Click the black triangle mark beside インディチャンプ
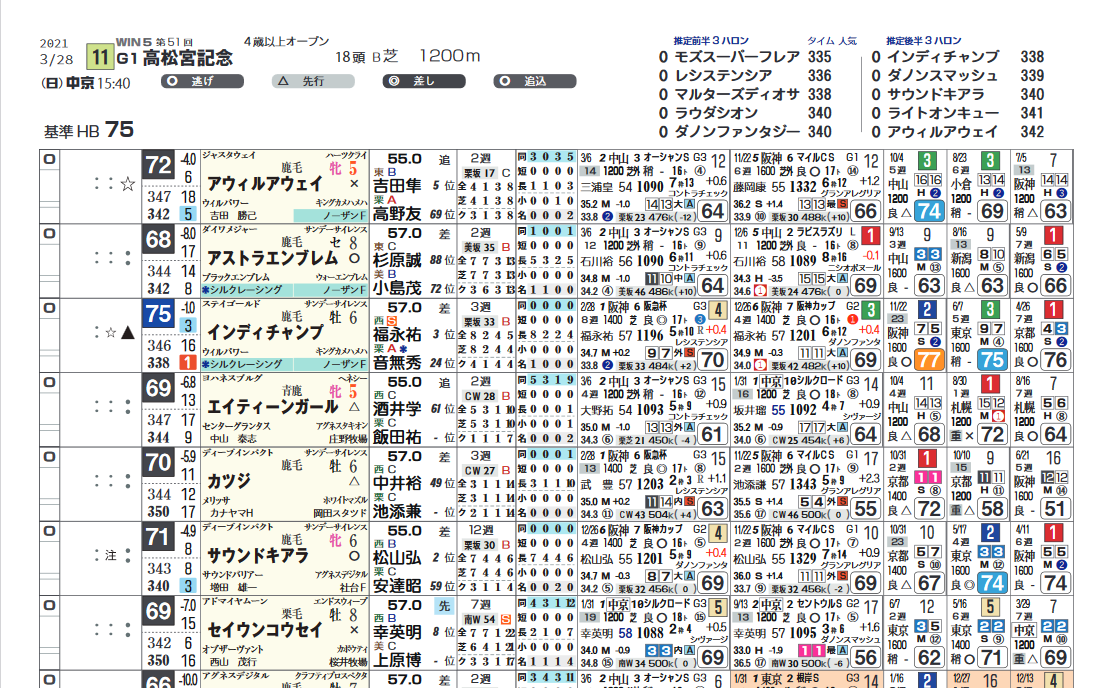 127,333
